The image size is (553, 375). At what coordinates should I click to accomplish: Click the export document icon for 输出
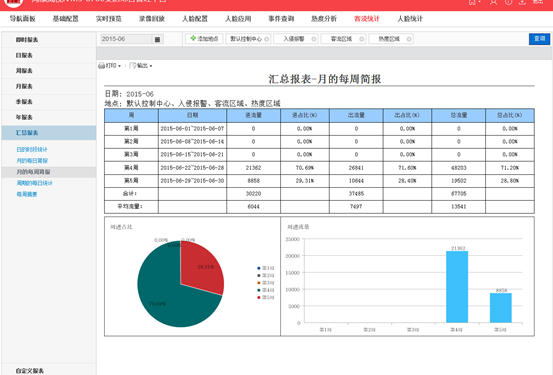point(133,66)
